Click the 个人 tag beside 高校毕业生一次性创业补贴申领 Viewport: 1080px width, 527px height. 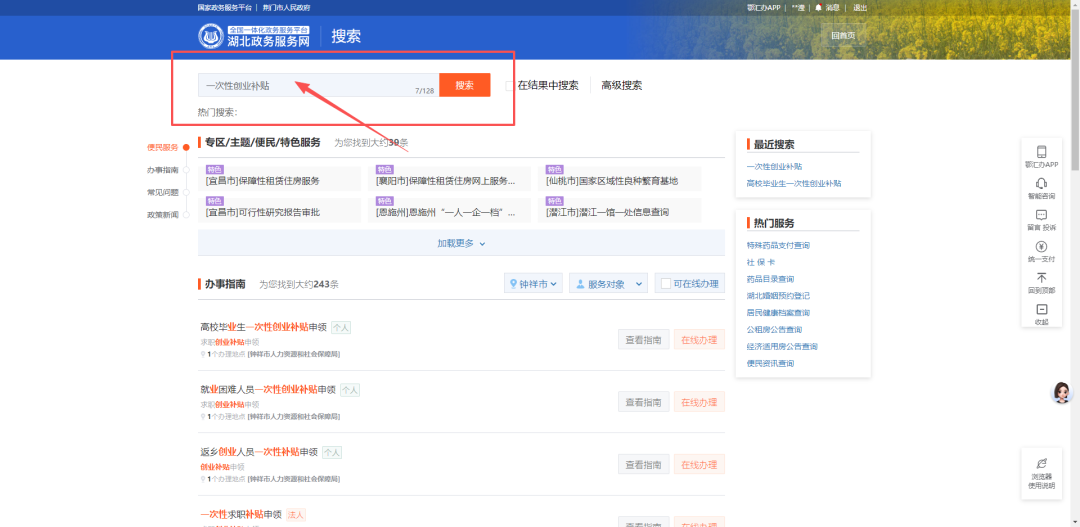click(341, 328)
